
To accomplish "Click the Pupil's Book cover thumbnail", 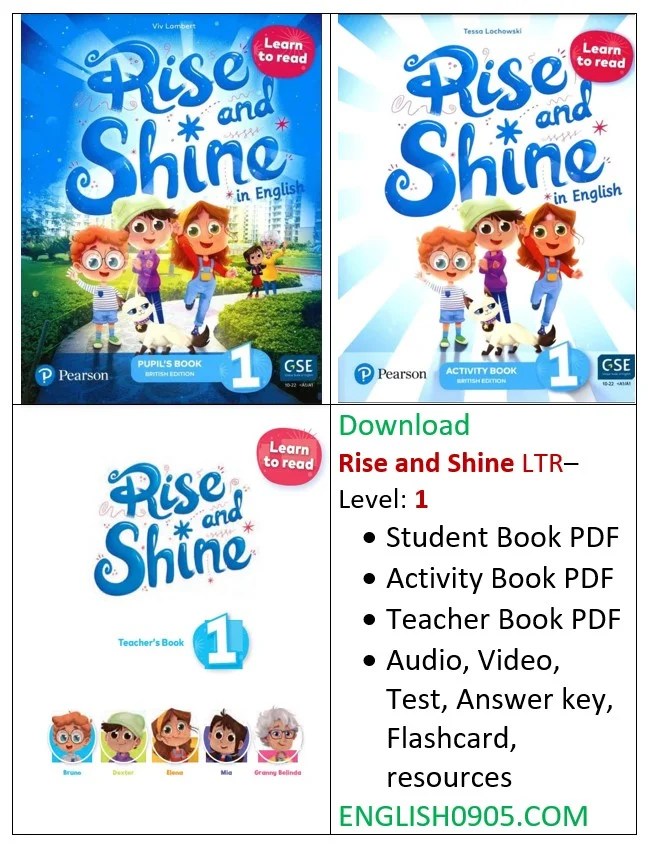I will [171, 209].
